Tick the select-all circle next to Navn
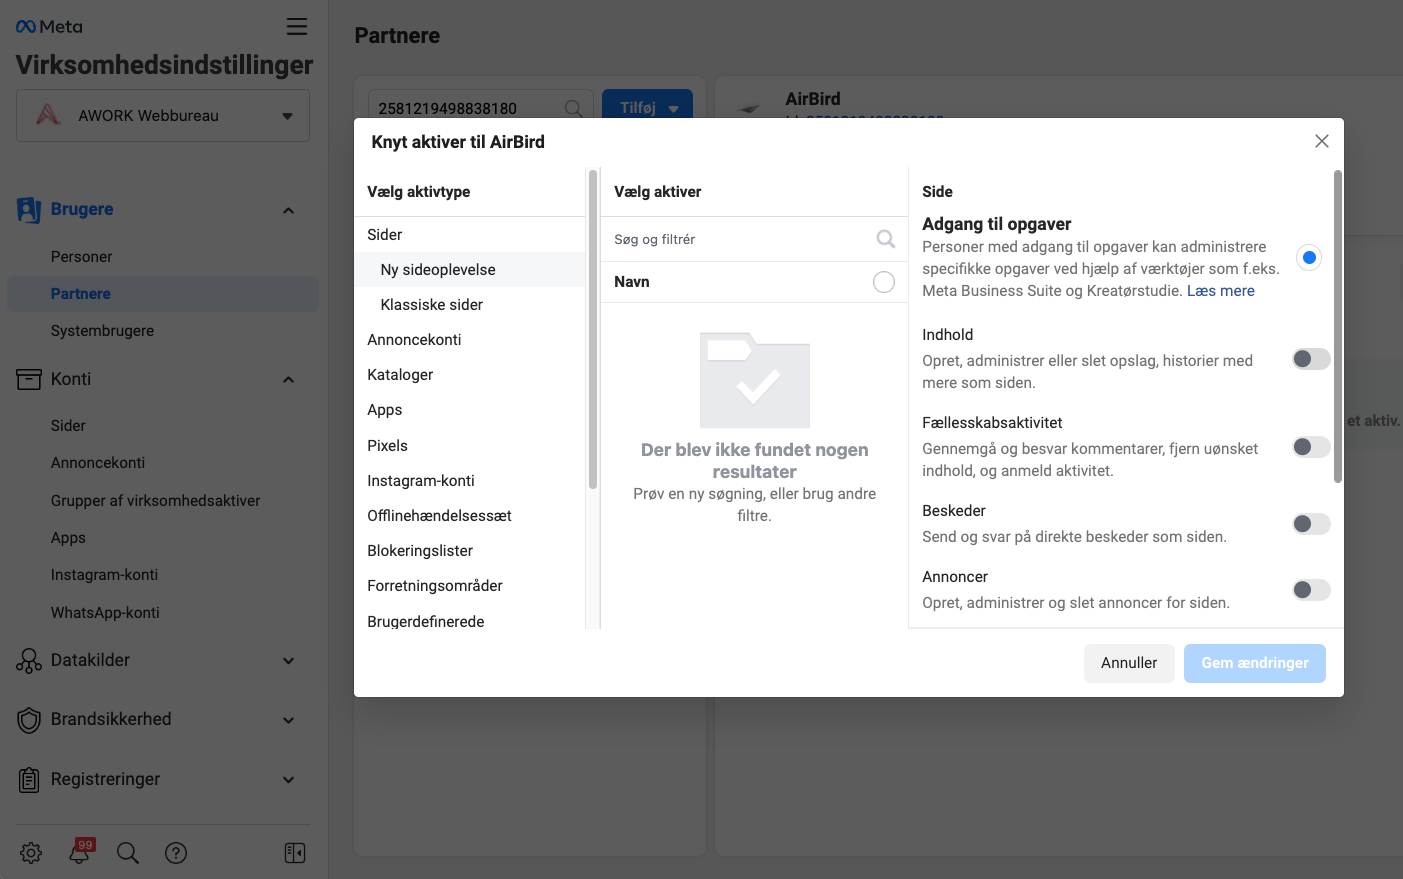The image size is (1403, 879). click(884, 282)
